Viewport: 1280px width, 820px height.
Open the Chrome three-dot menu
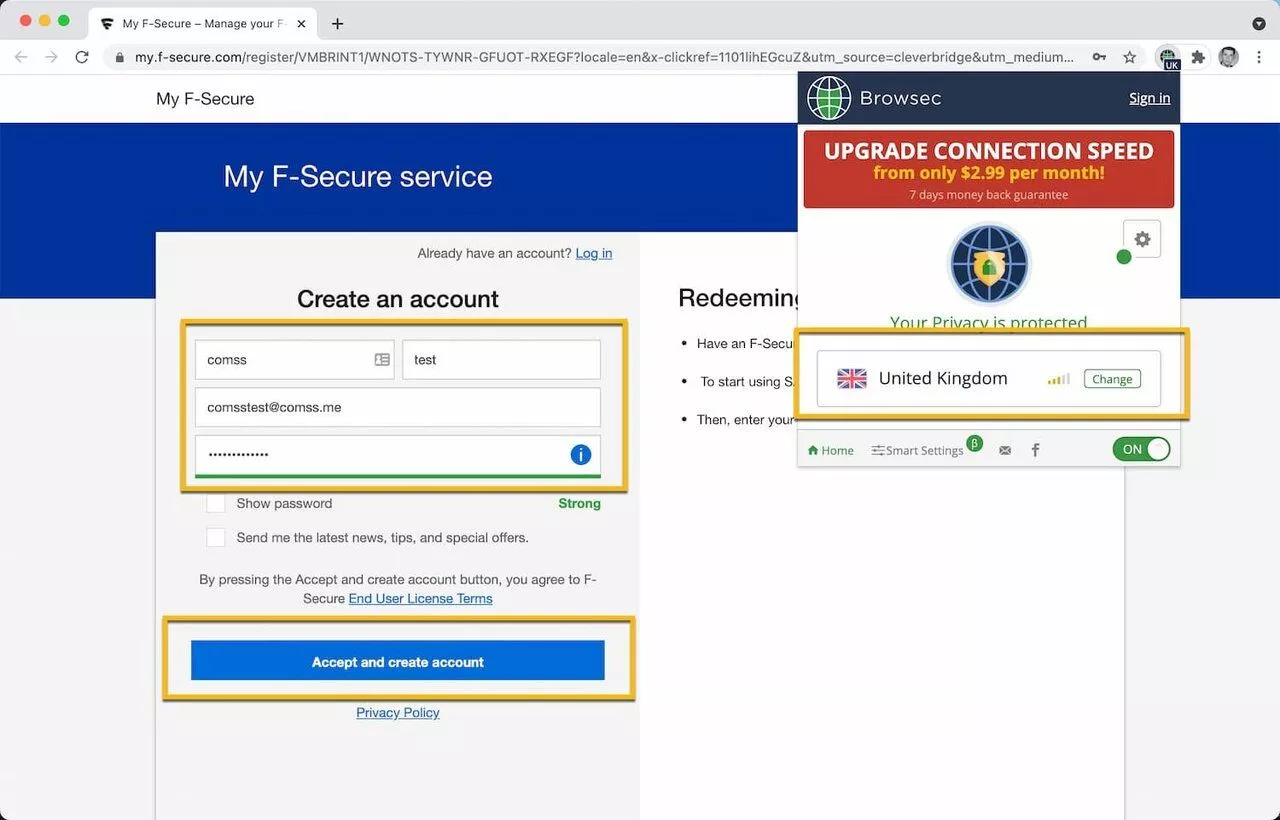click(x=1259, y=57)
